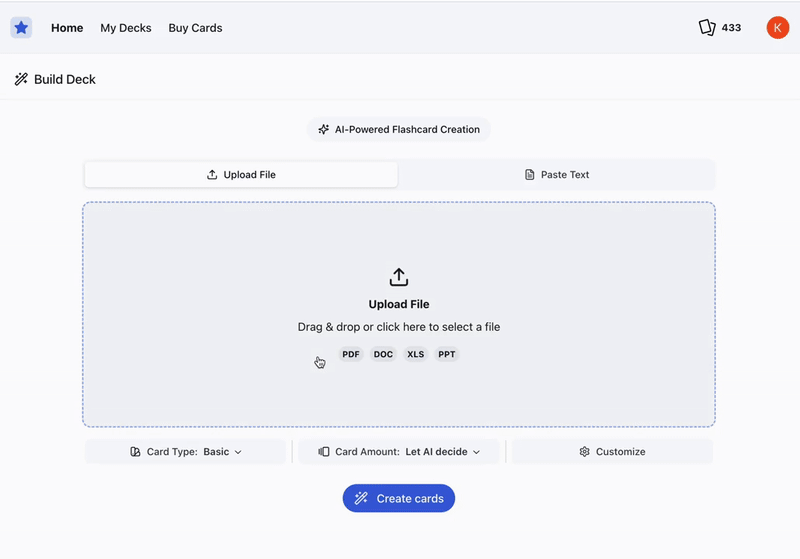Open My Decks from navigation
The height and width of the screenshot is (559, 800).
[126, 28]
